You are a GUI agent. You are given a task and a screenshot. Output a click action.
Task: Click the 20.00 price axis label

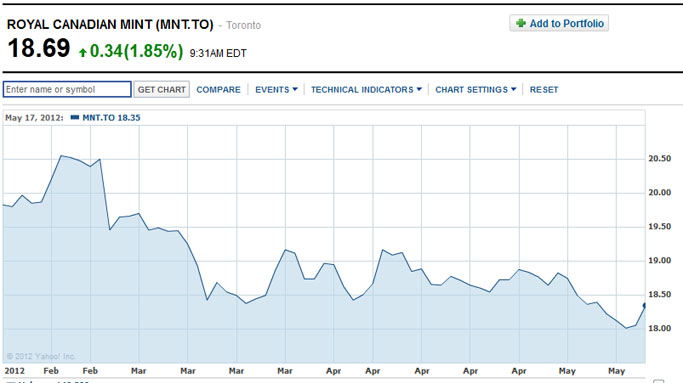click(x=659, y=193)
